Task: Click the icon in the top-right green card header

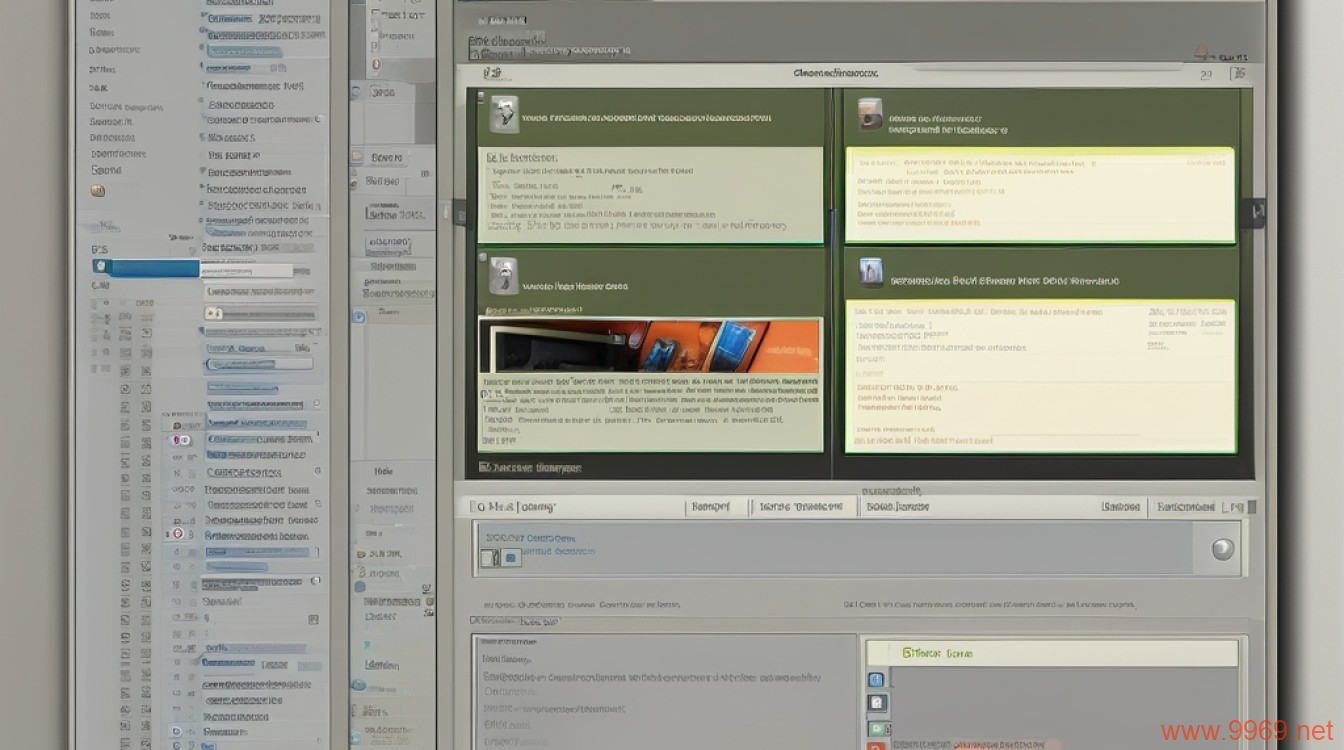Action: coord(870,114)
